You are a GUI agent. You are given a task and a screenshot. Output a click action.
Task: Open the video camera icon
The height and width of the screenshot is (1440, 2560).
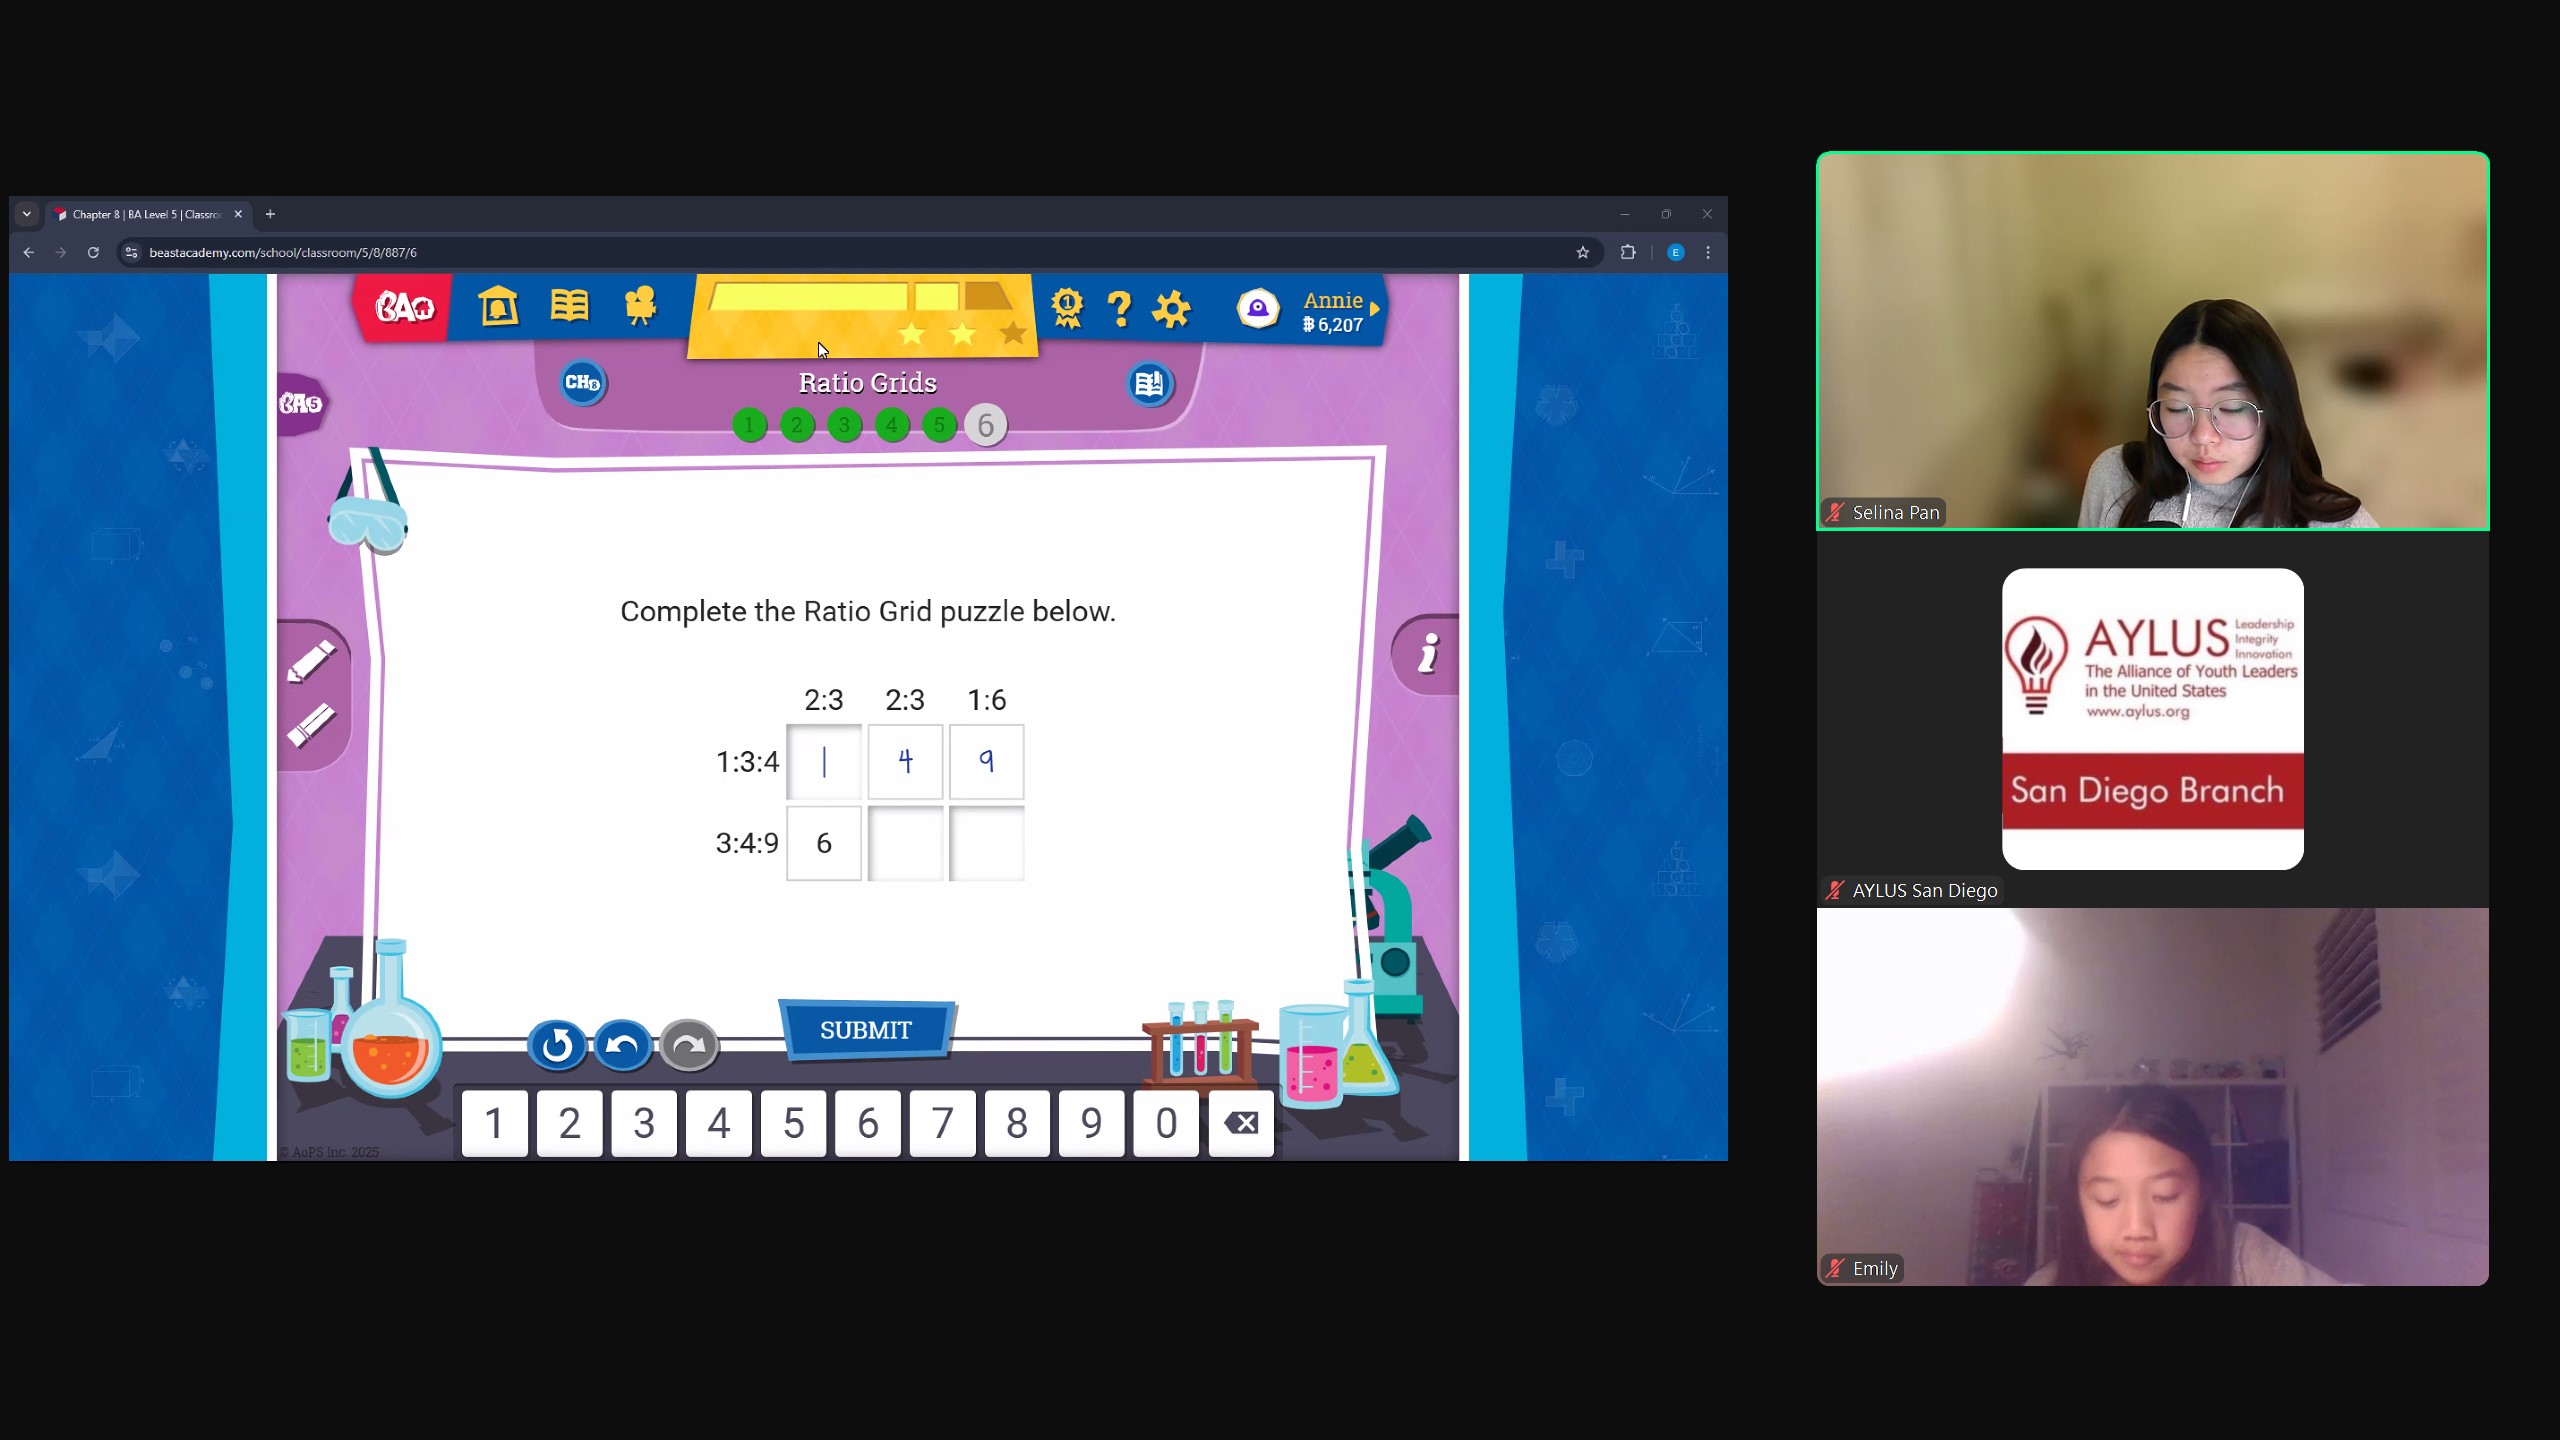640,306
